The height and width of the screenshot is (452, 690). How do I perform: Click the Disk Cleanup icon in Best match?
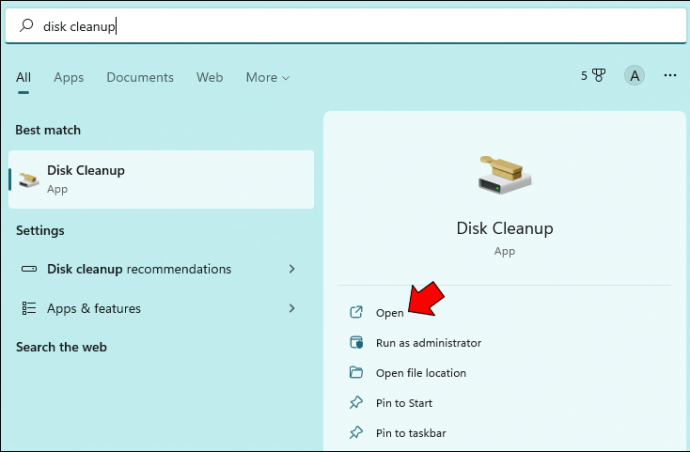(x=31, y=179)
